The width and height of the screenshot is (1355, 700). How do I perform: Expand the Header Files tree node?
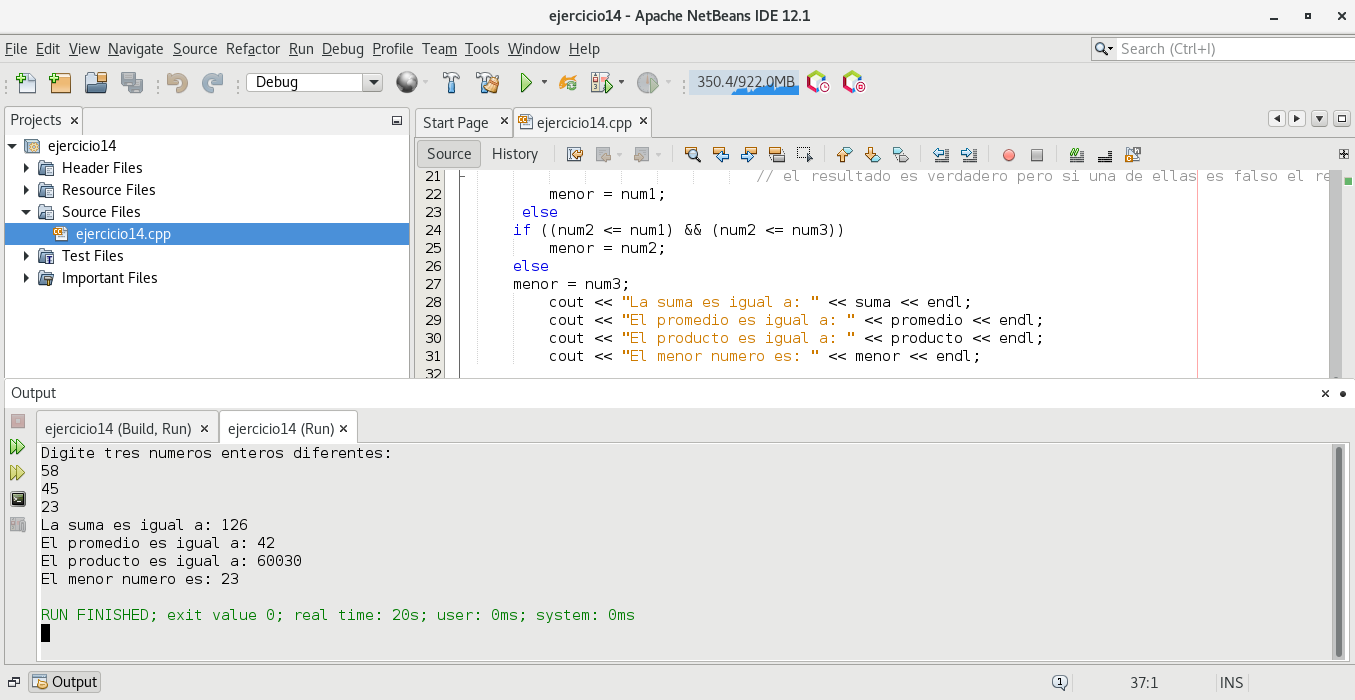27,168
